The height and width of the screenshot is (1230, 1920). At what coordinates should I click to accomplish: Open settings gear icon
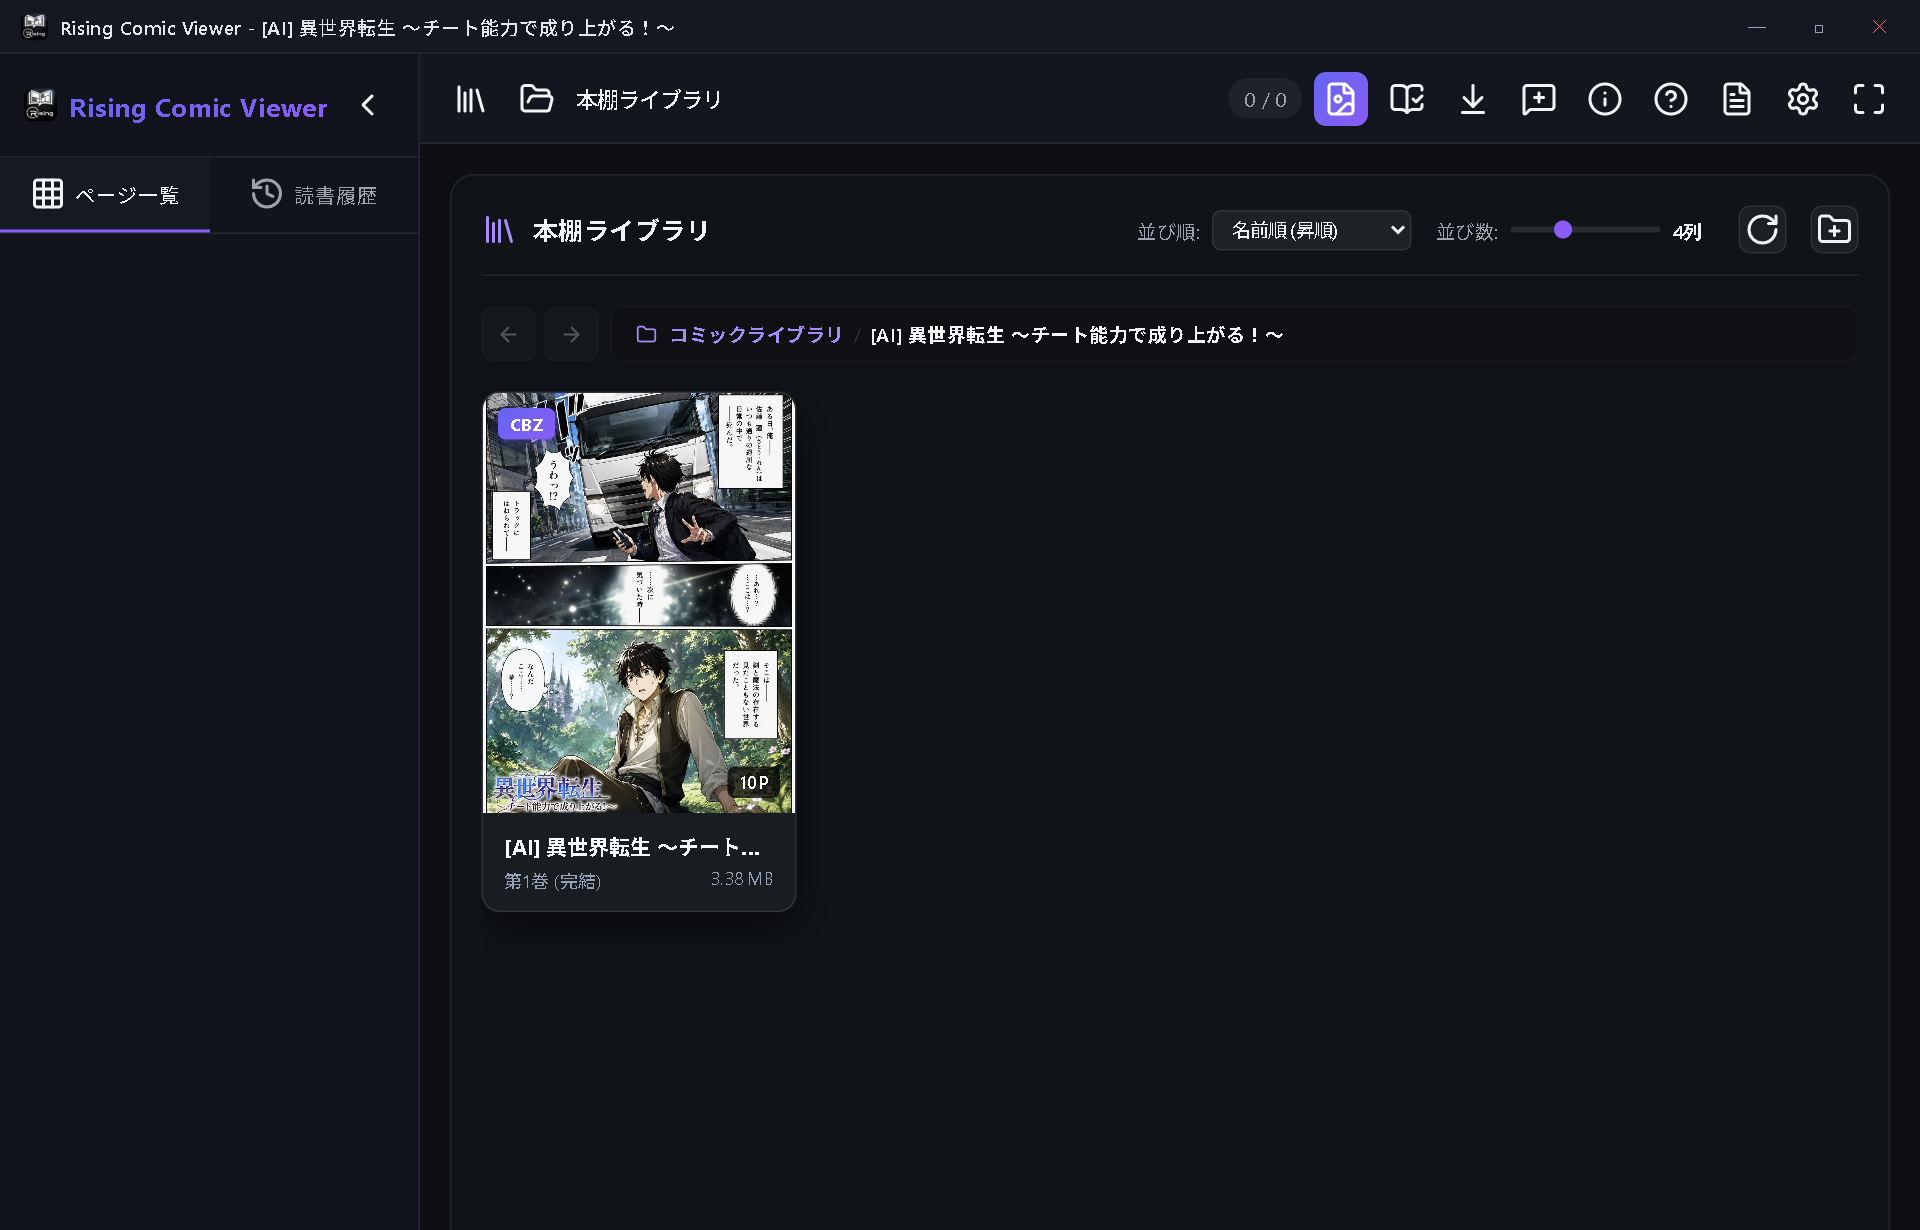pyautogui.click(x=1802, y=99)
